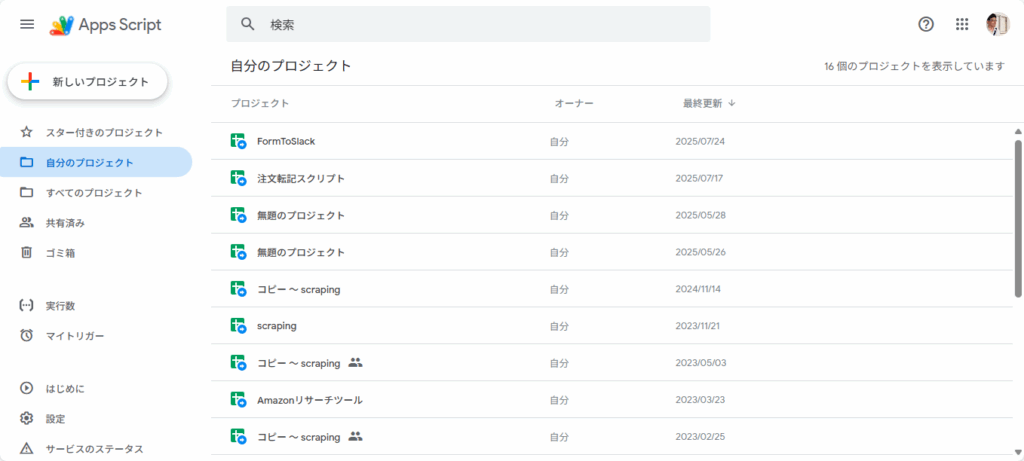Screen dimensions: 1024x461
Task: Open the hamburger main menu icon
Action: click(27, 24)
